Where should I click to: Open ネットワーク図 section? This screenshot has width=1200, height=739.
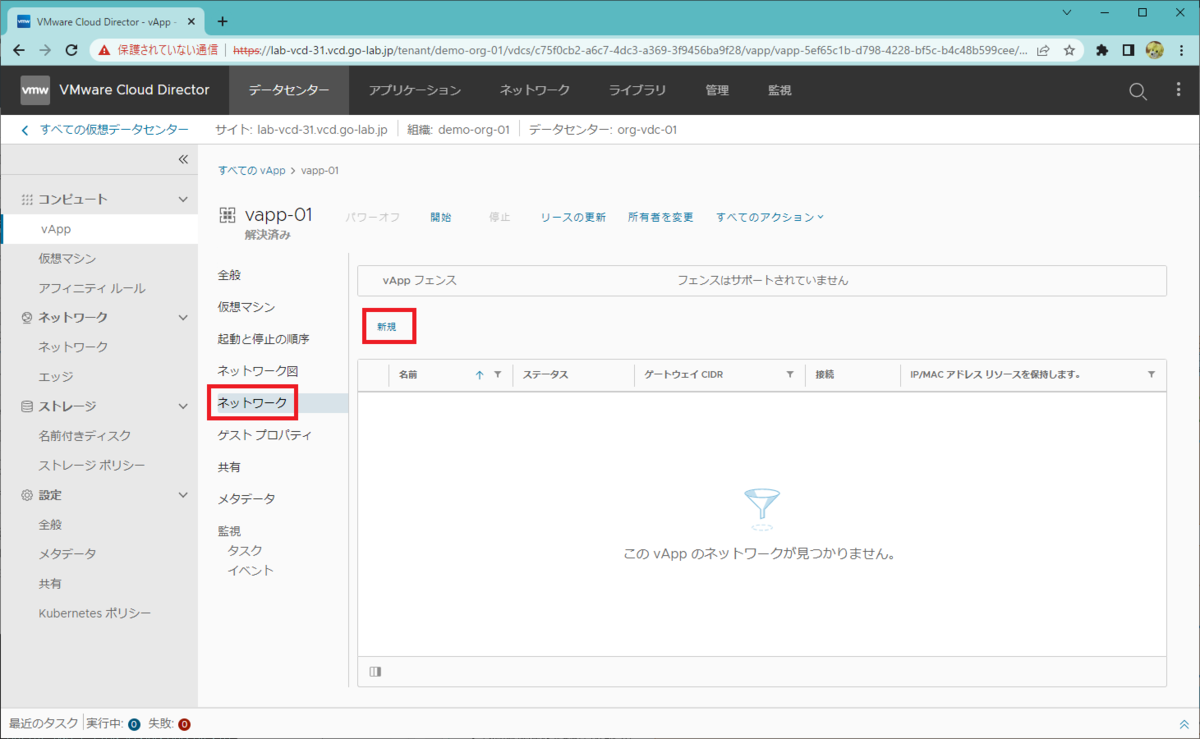[258, 371]
